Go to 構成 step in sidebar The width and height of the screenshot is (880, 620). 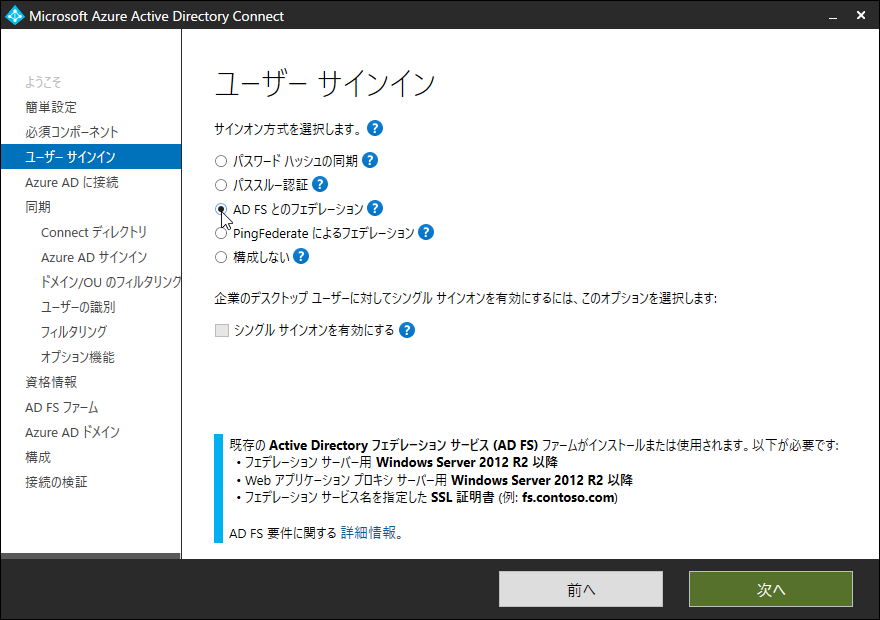pos(38,457)
